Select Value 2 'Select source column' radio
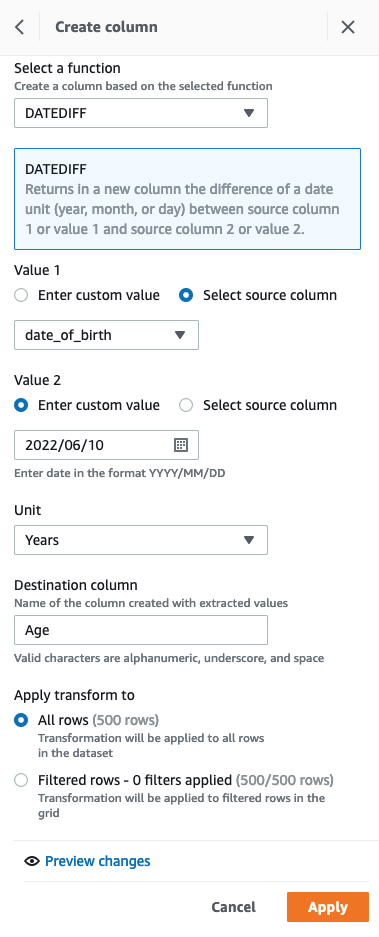Image resolution: width=379 pixels, height=937 pixels. point(186,405)
